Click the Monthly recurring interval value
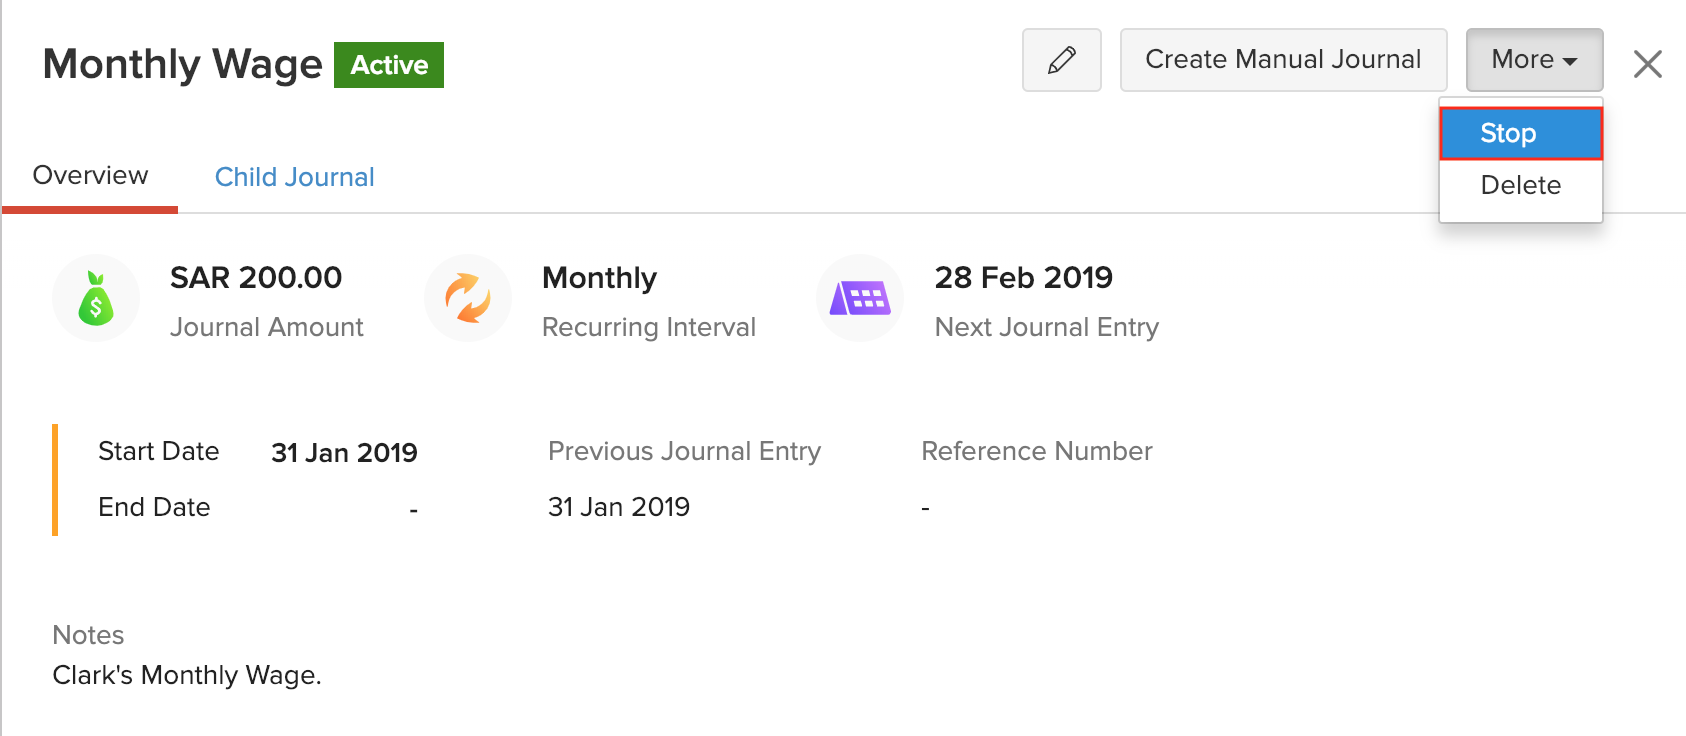This screenshot has height=736, width=1686. 599,277
